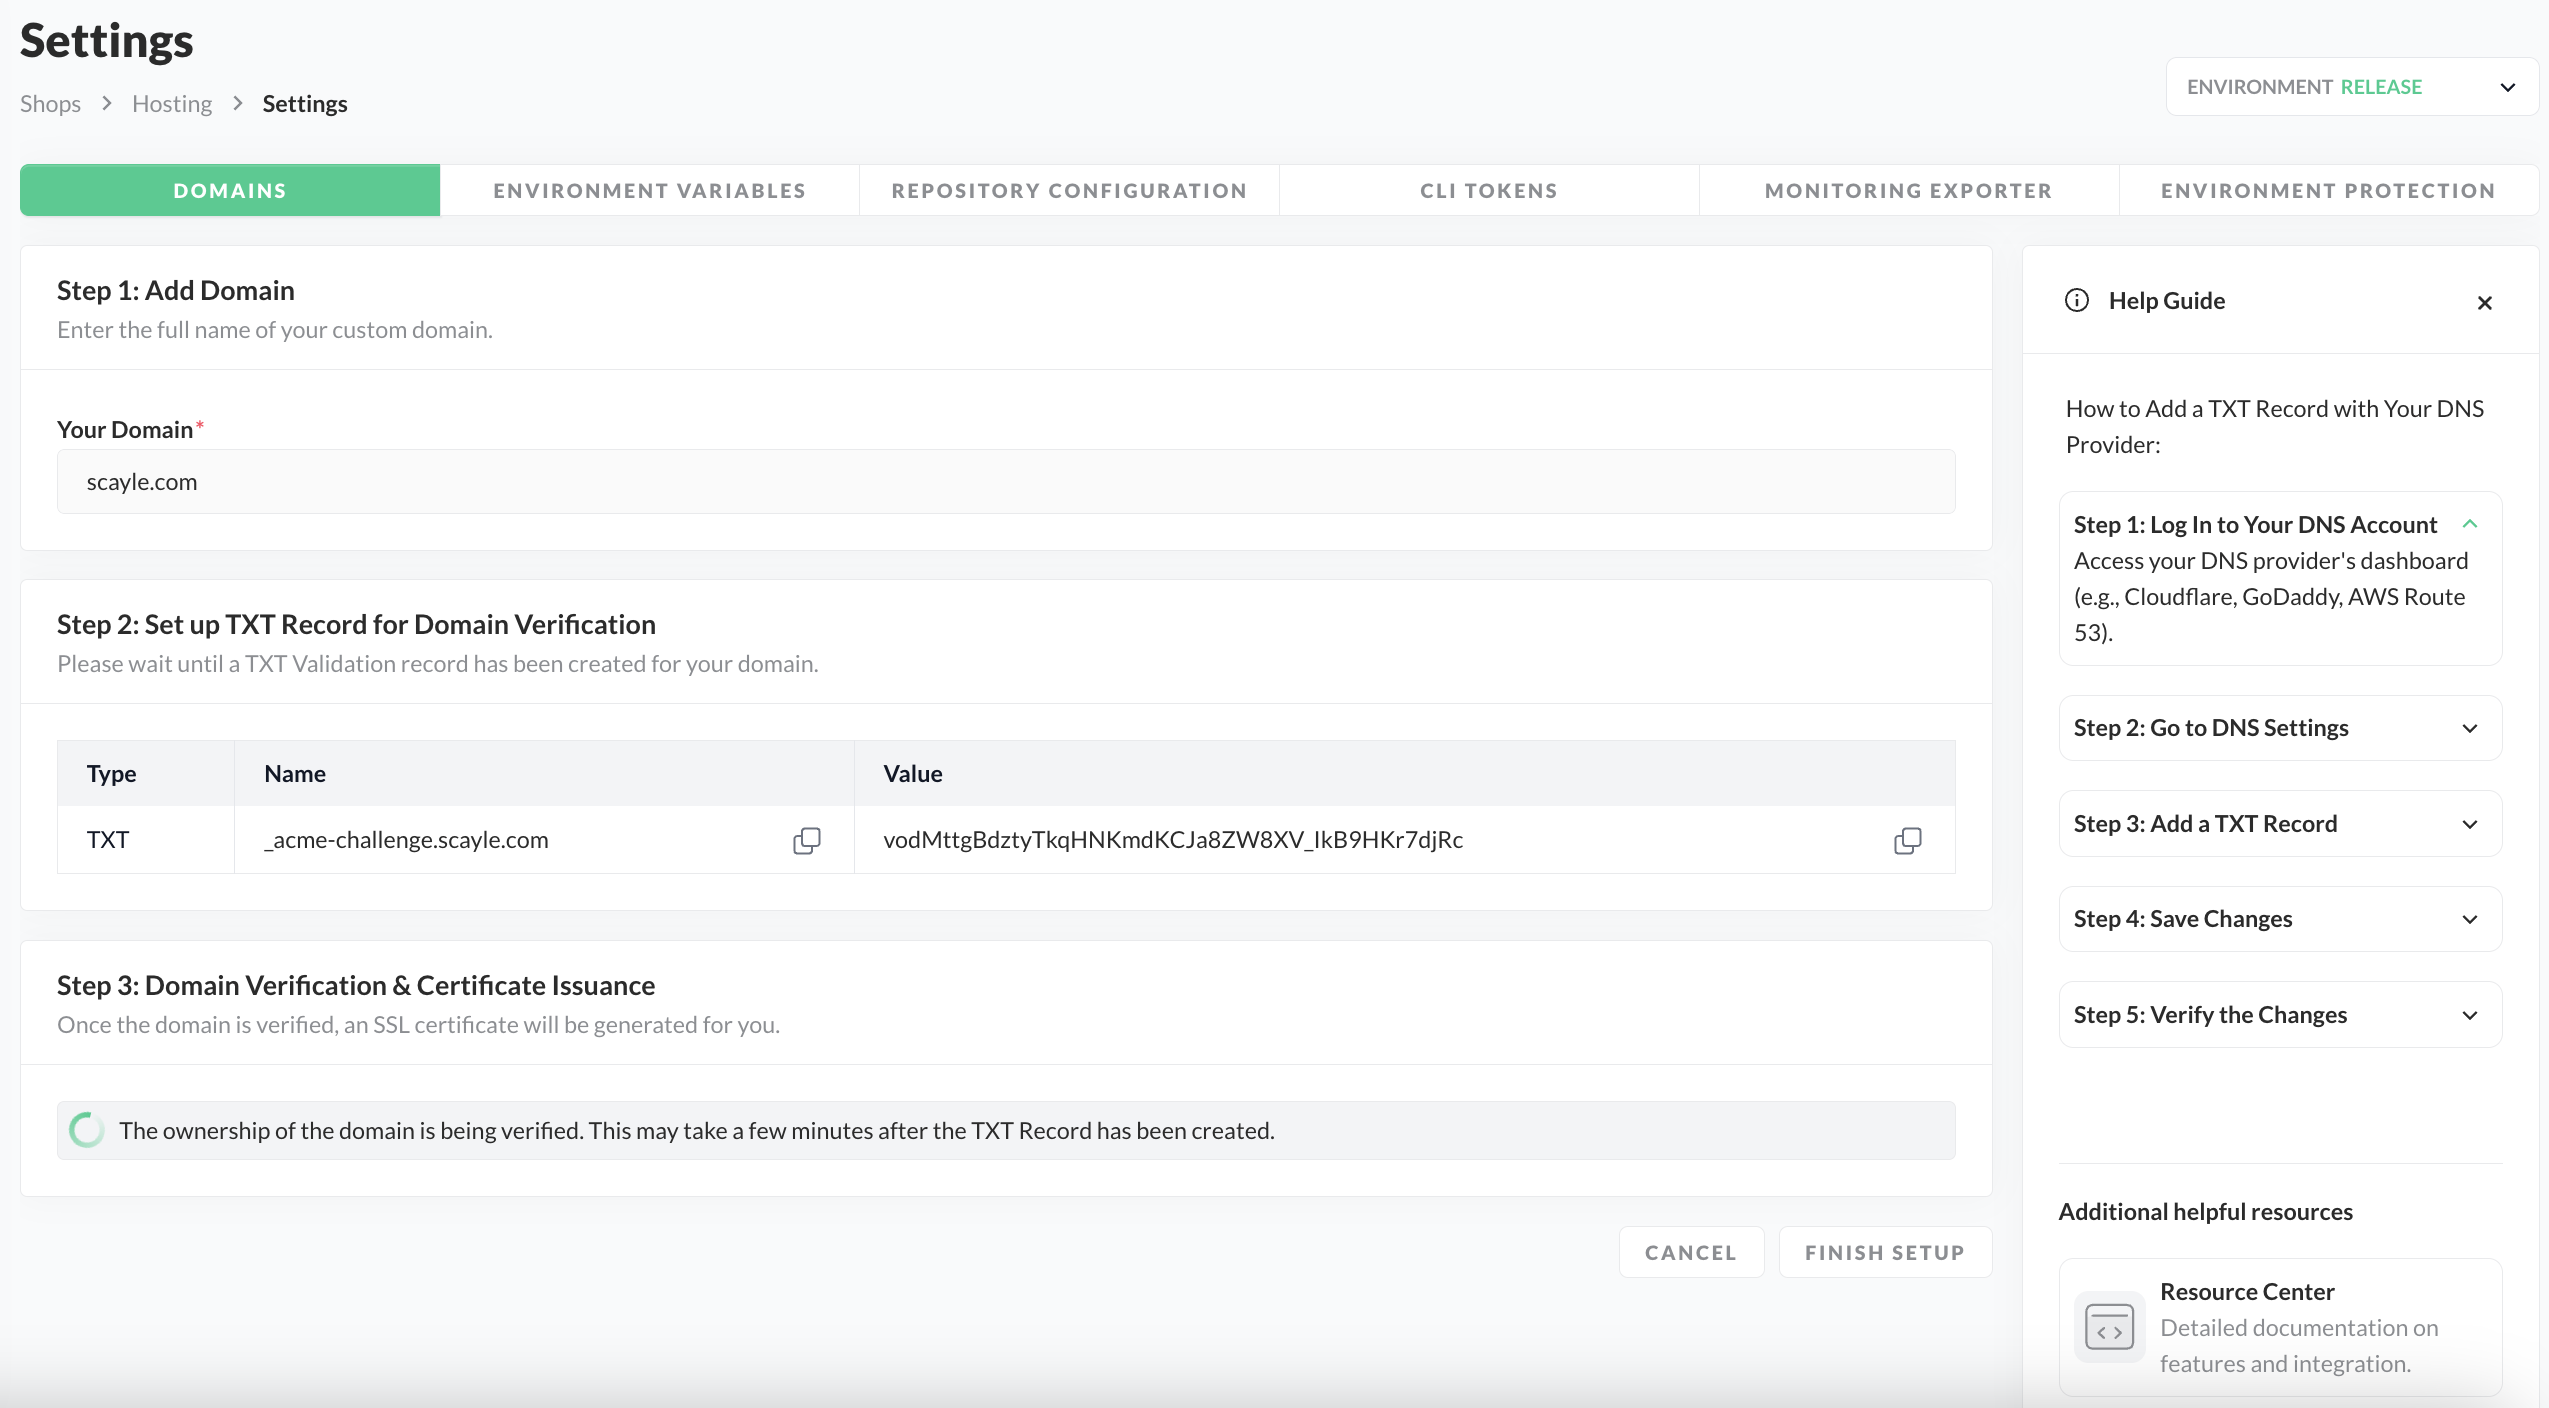The height and width of the screenshot is (1408, 2549).
Task: Expand Step 5: Verify the Changes
Action: point(2469,1015)
